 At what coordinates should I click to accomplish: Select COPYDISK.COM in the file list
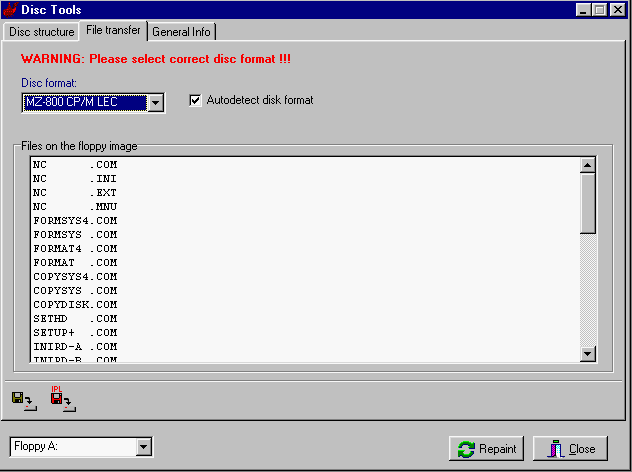[x=75, y=304]
